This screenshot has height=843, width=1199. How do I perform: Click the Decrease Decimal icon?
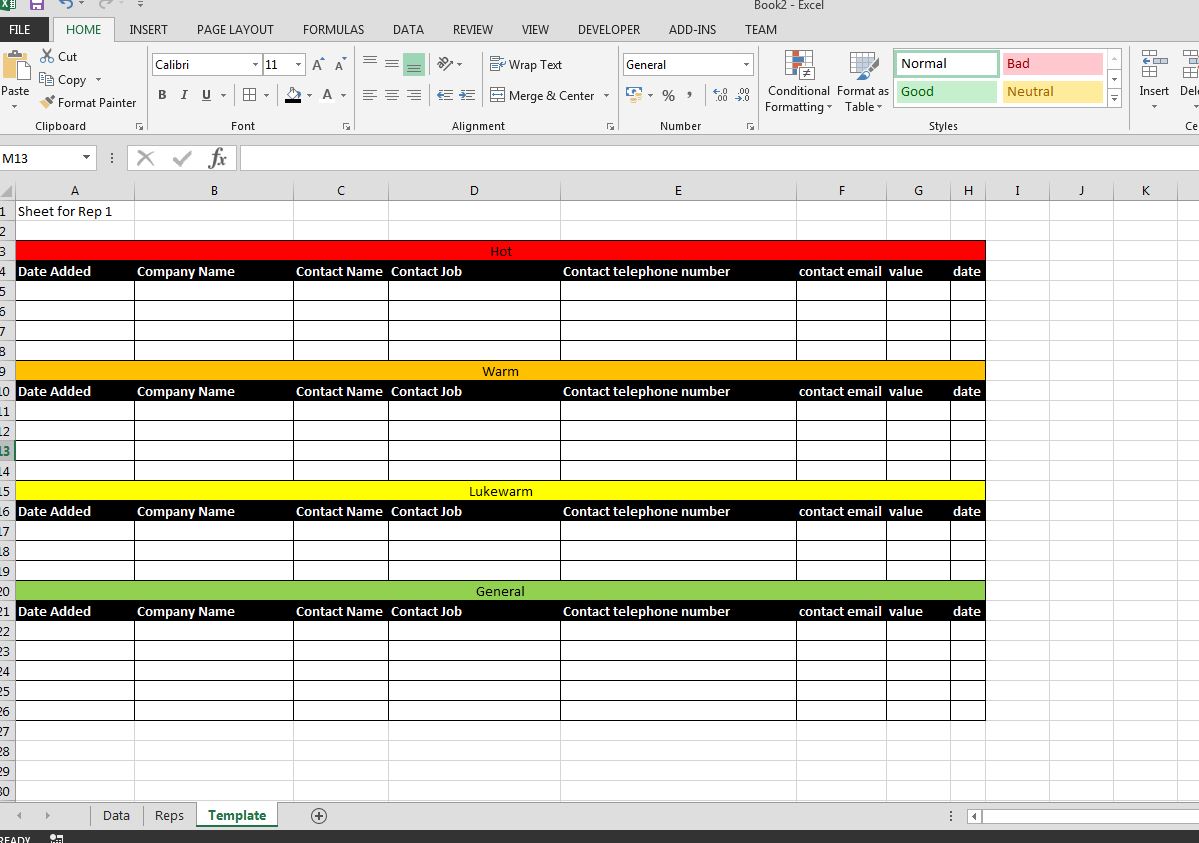[742, 95]
